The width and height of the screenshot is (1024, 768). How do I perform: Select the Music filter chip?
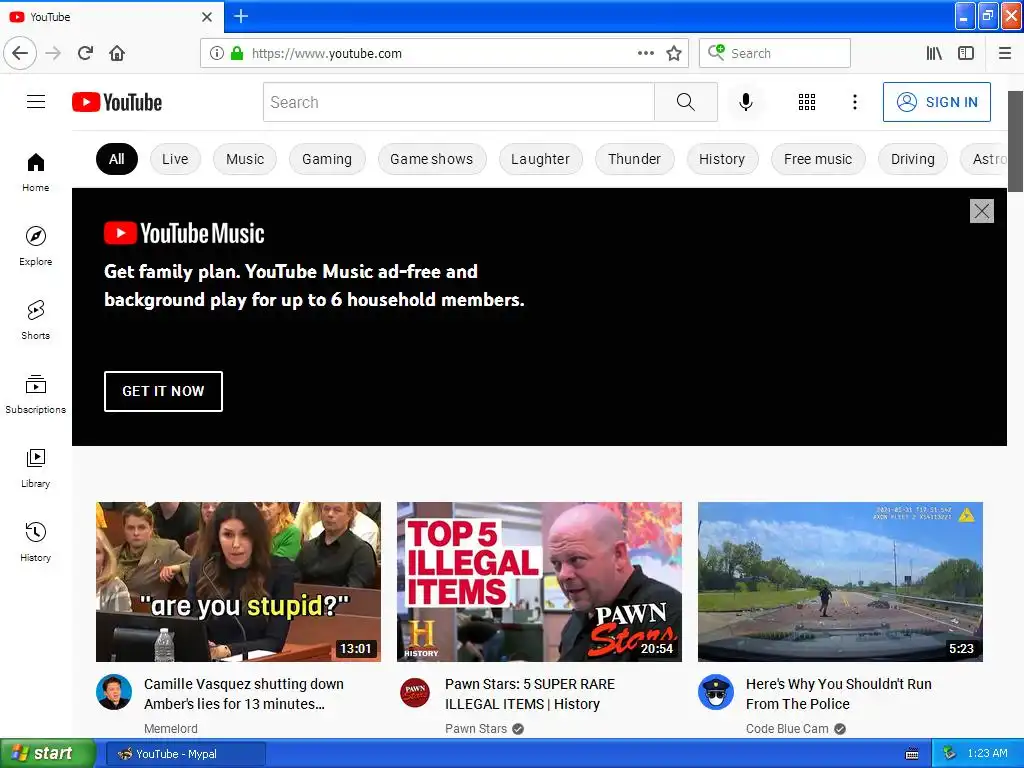coord(245,159)
